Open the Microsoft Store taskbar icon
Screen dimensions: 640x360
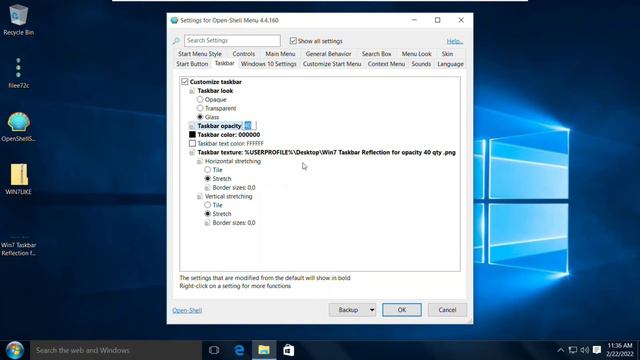click(x=289, y=350)
